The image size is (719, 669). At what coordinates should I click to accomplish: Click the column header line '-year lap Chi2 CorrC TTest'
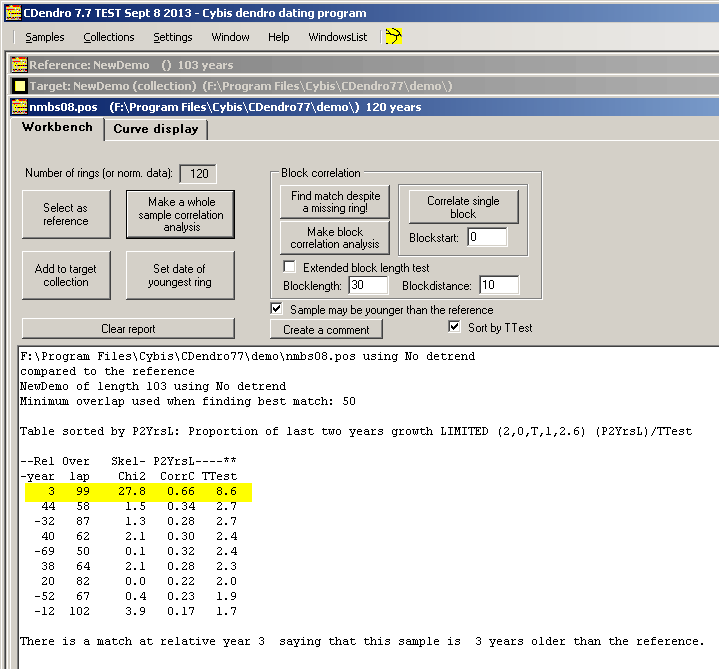128,476
